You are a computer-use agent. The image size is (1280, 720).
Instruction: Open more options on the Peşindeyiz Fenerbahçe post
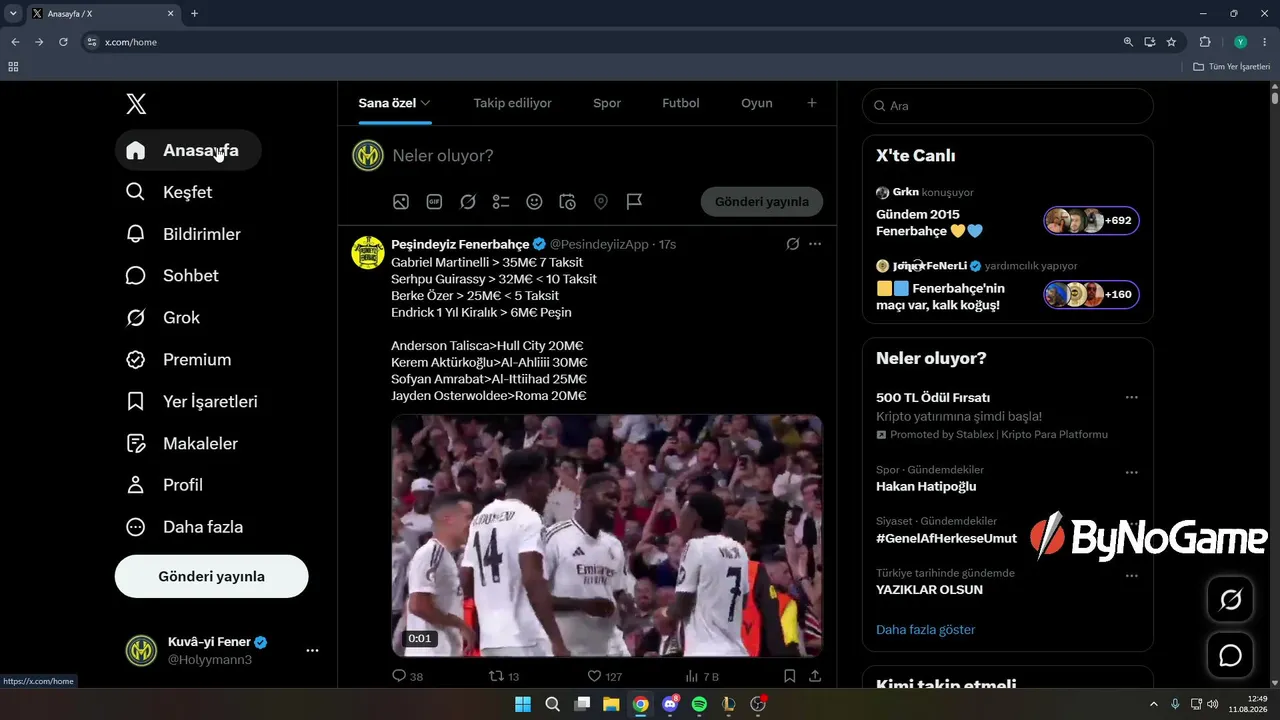[815, 244]
